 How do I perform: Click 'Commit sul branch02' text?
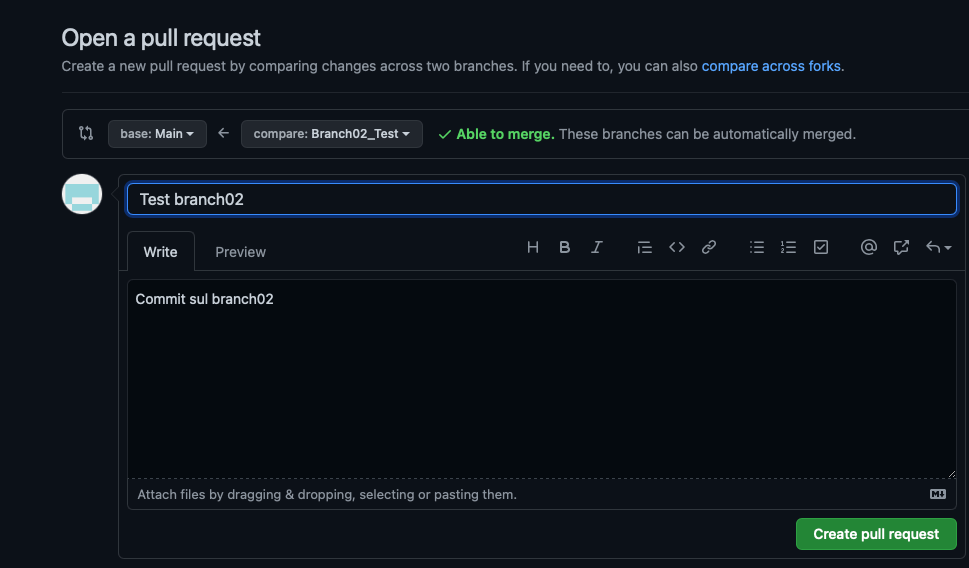[205, 299]
